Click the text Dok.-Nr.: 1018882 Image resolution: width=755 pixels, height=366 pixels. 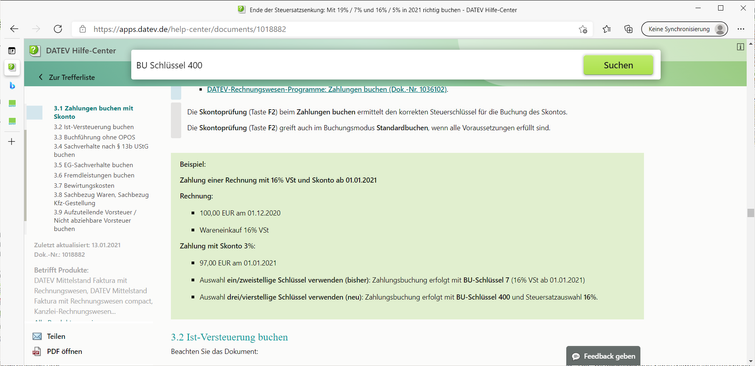point(60,254)
